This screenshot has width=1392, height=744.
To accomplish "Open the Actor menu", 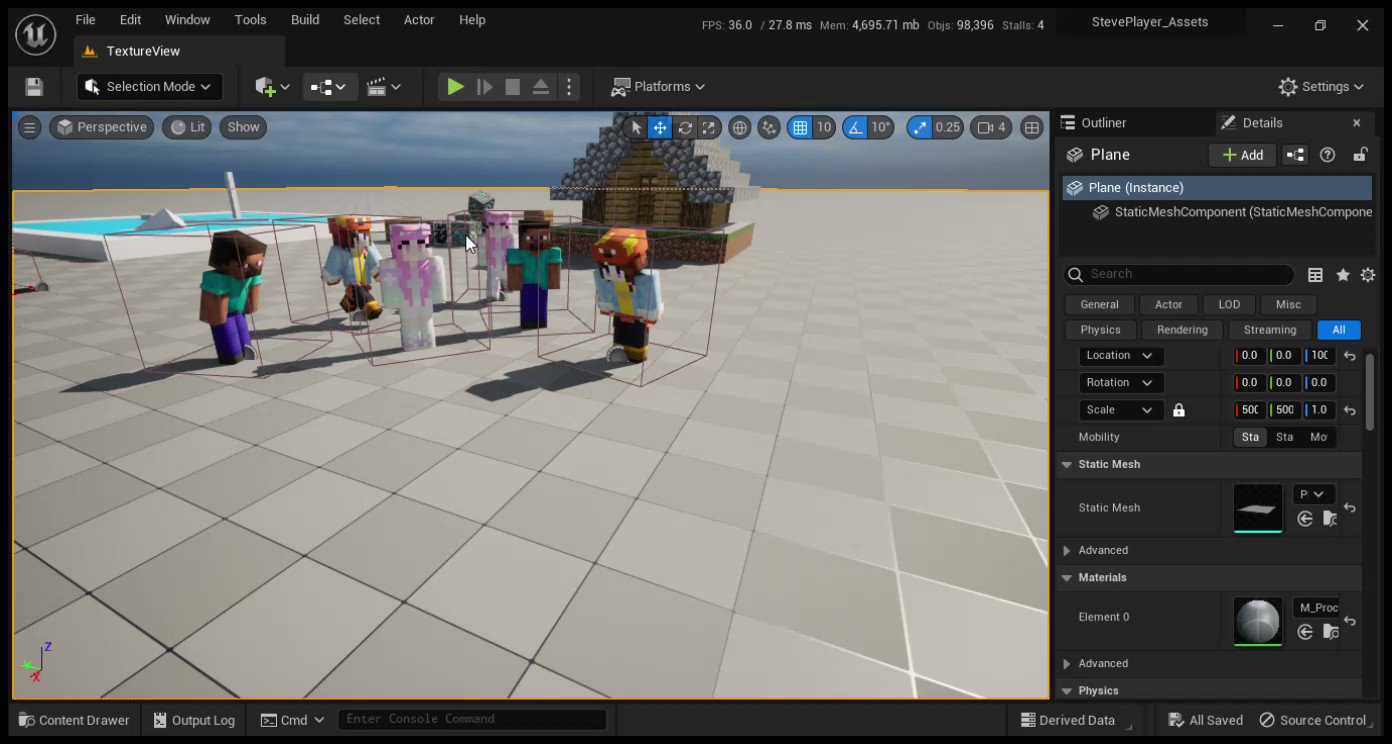I will point(419,19).
